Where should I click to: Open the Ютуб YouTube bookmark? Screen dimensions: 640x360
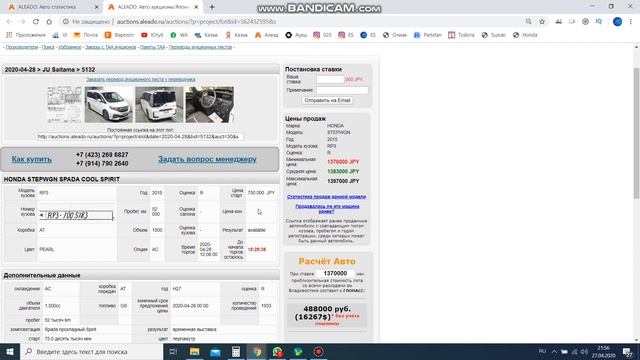pyautogui.click(x=152, y=35)
